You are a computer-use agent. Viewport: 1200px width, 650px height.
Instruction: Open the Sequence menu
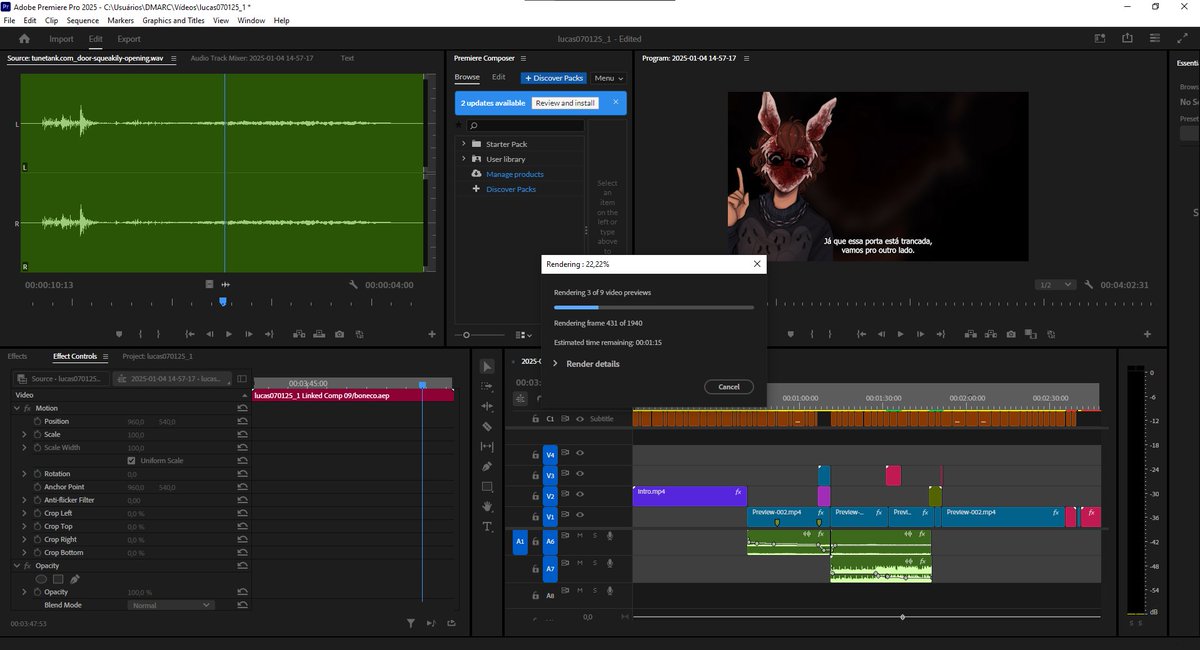pos(83,20)
